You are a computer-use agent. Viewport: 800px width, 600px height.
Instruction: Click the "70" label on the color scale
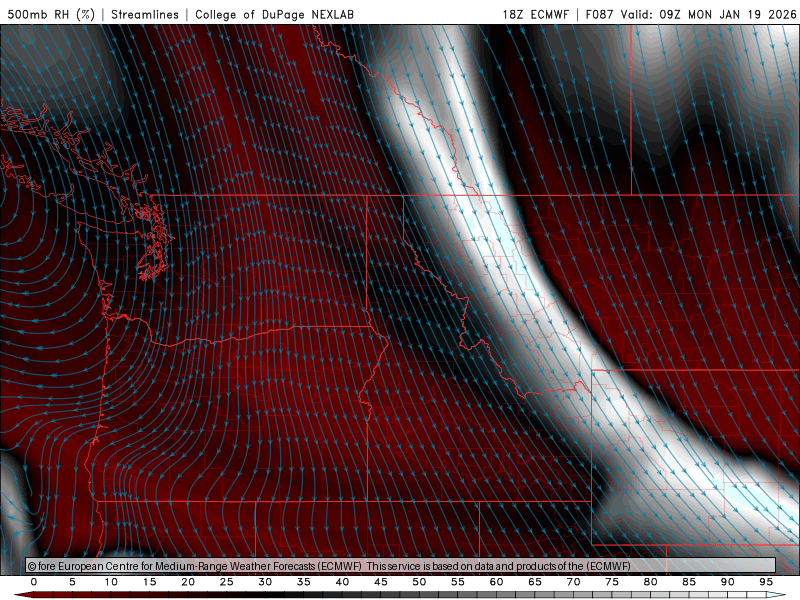(573, 582)
